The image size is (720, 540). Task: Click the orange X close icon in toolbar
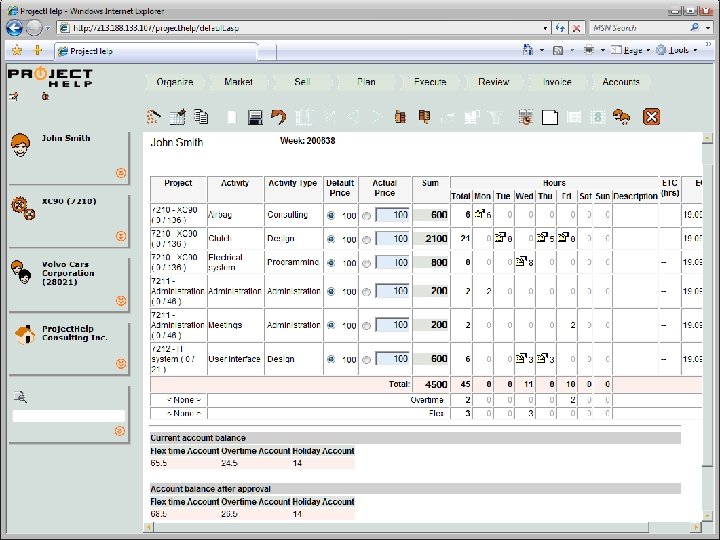[x=651, y=117]
